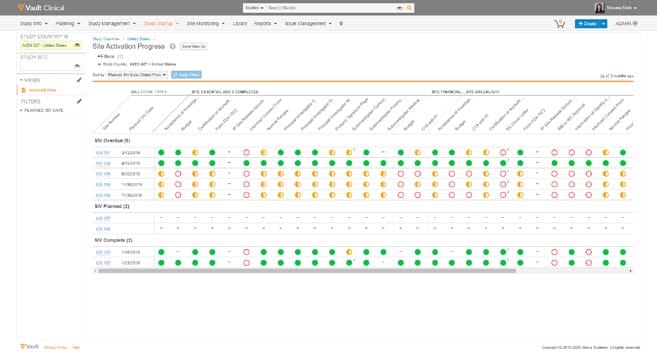Open the United States breadcrumb link
657x362 pixels.
point(139,39)
